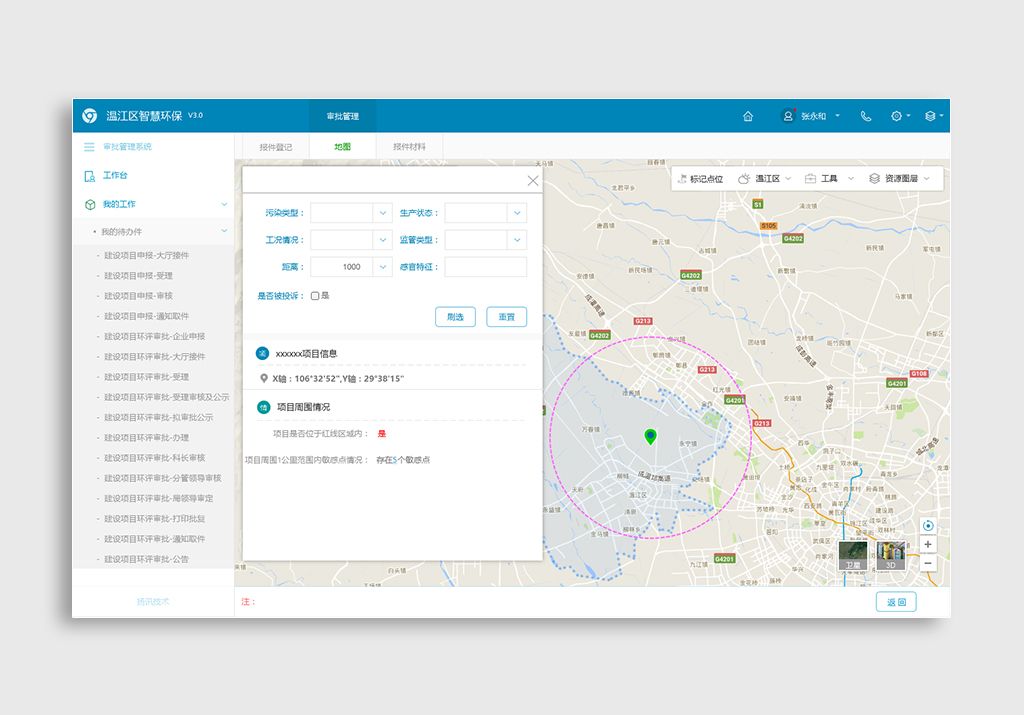Click the 筛选 filter button
This screenshot has height=715, width=1024.
coord(455,317)
